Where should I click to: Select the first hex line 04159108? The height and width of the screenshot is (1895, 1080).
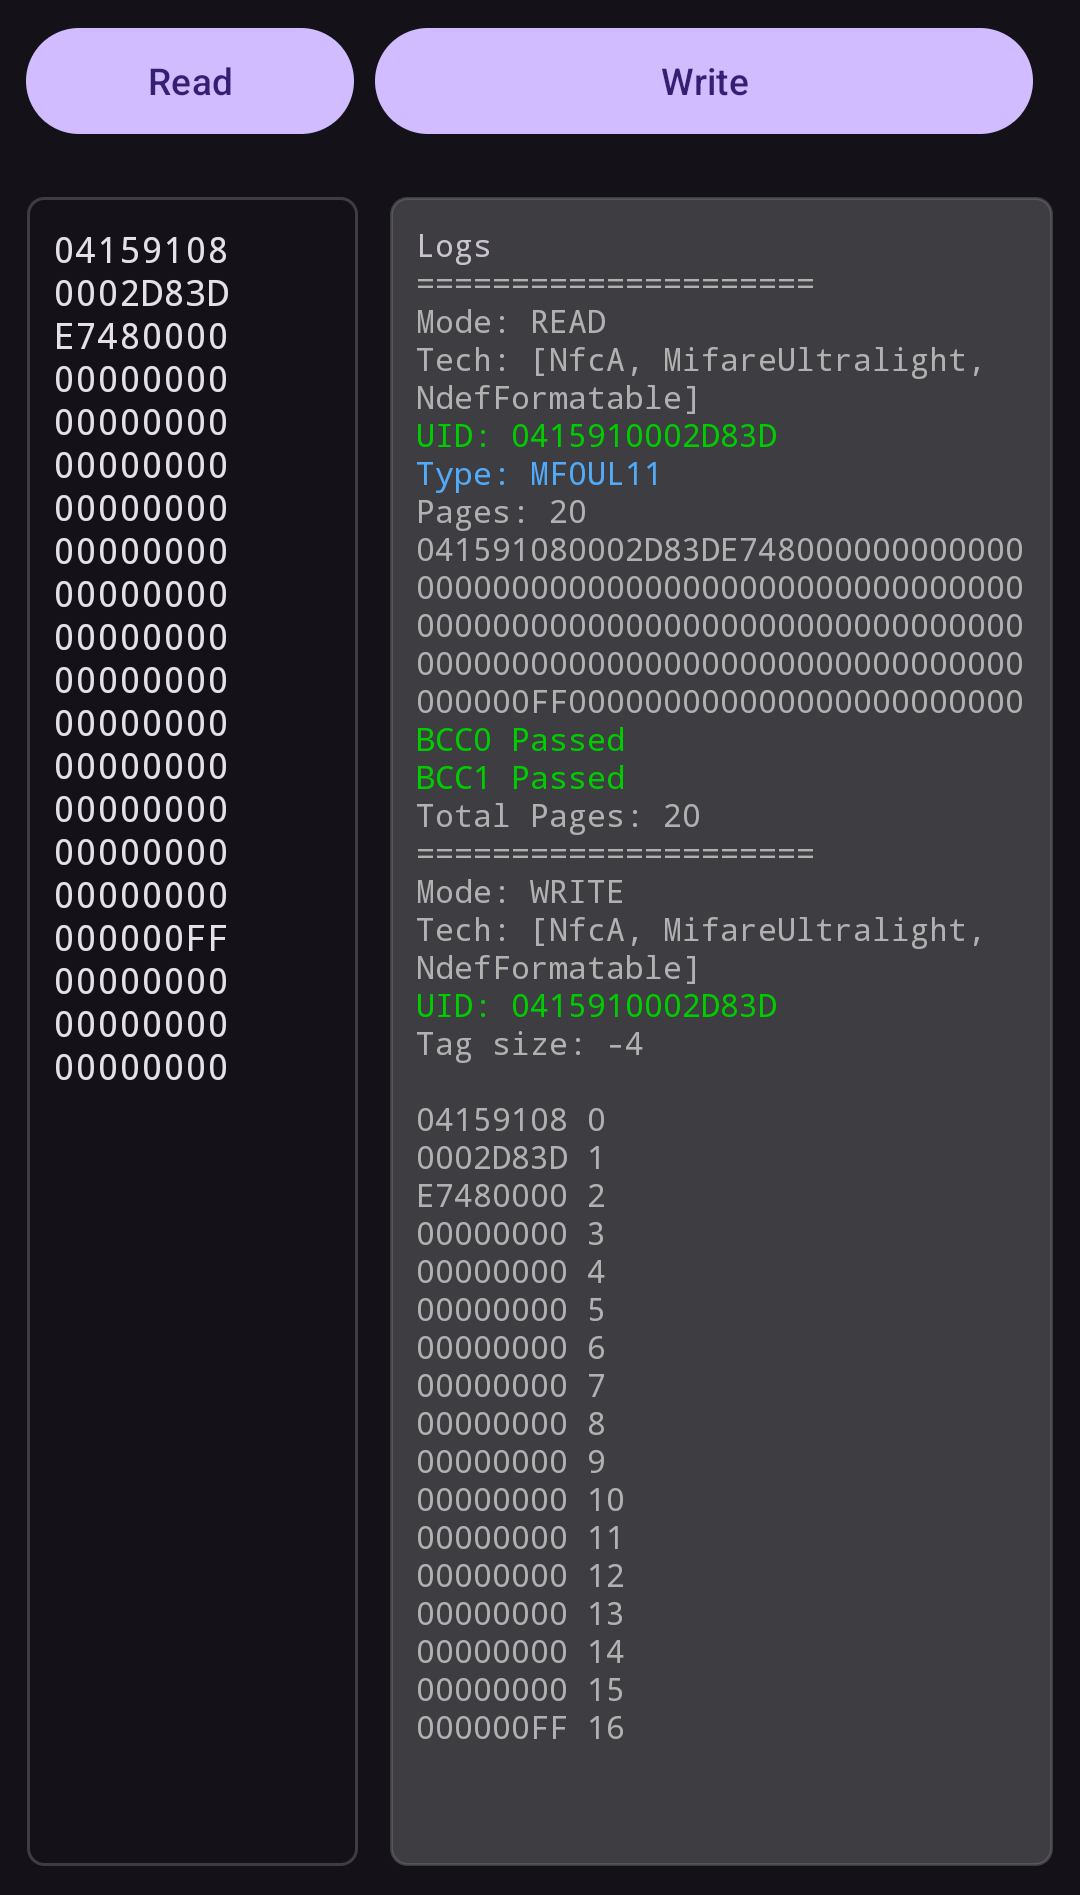[x=141, y=251]
